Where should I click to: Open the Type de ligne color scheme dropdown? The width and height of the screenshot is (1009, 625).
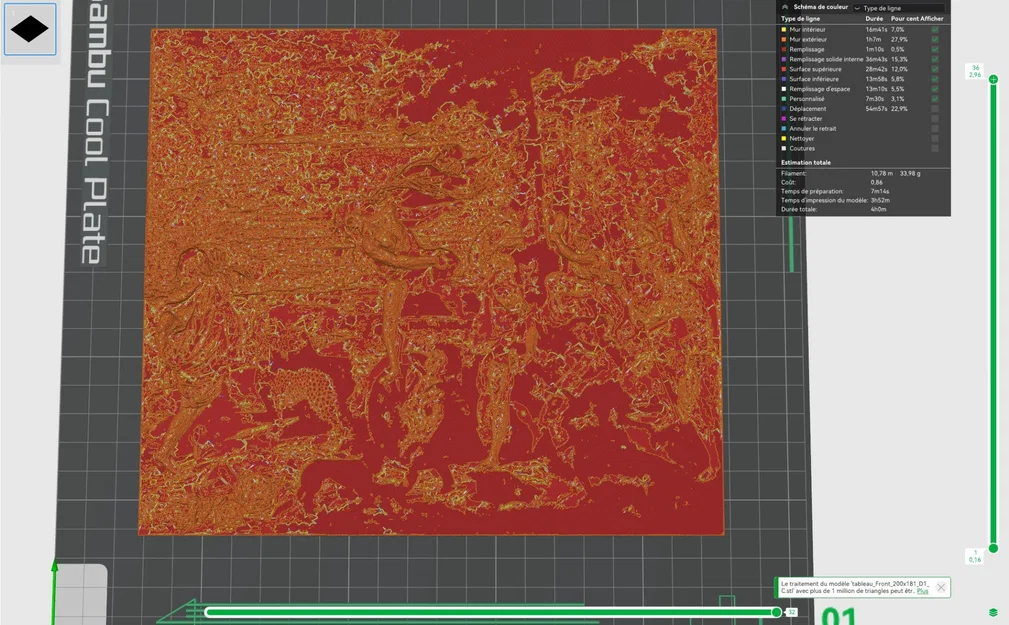pyautogui.click(x=898, y=8)
